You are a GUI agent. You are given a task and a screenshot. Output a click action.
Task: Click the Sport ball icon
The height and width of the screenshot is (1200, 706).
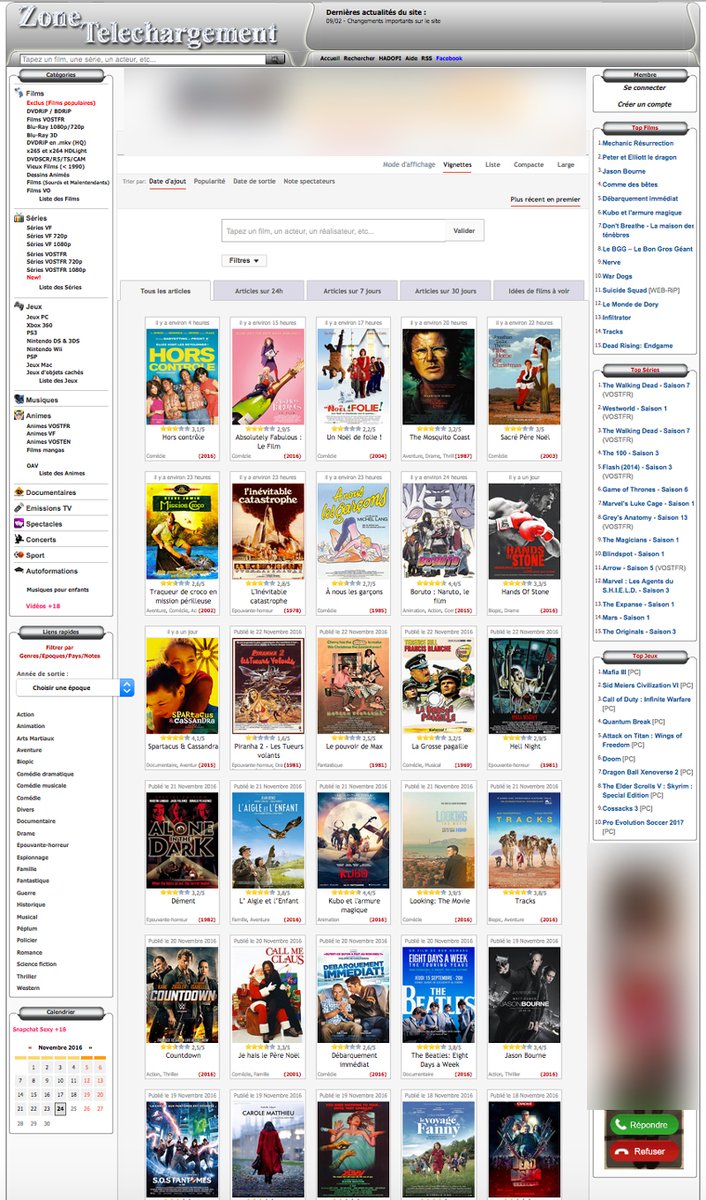point(18,555)
